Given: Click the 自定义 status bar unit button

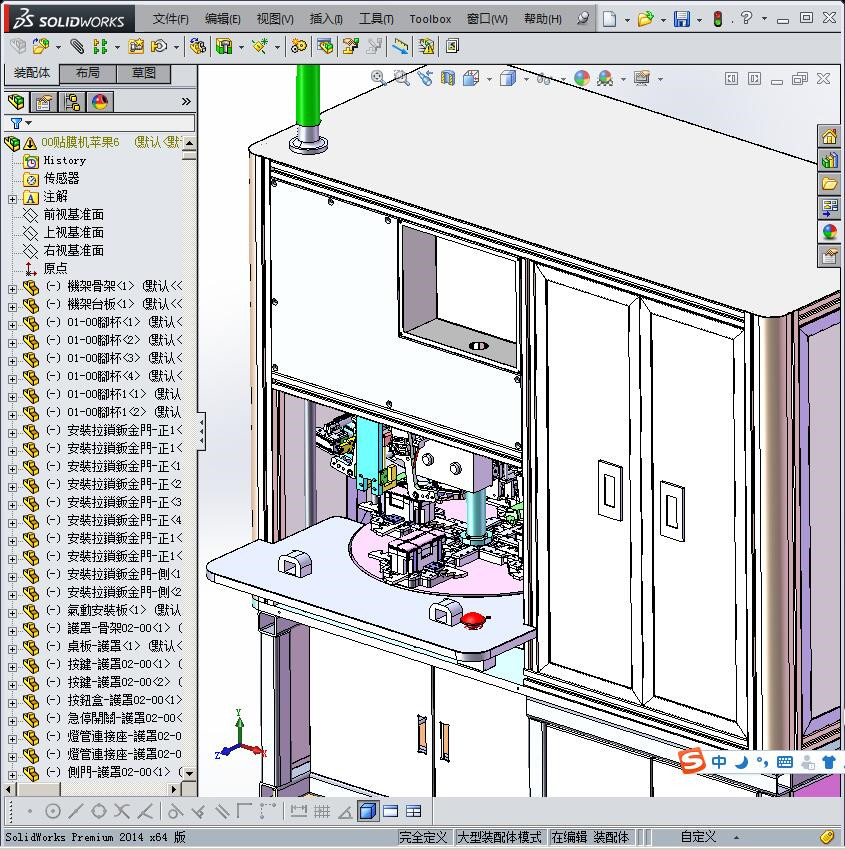Looking at the screenshot, I should (698, 837).
